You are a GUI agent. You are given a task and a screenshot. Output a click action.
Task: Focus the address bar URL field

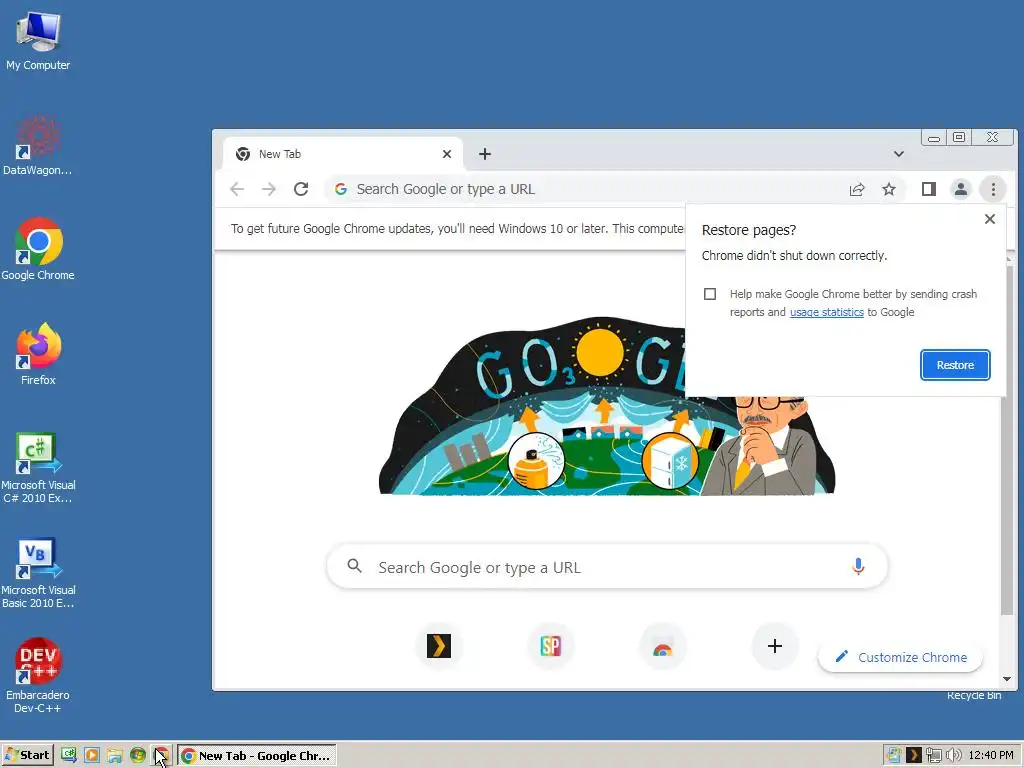(x=588, y=189)
